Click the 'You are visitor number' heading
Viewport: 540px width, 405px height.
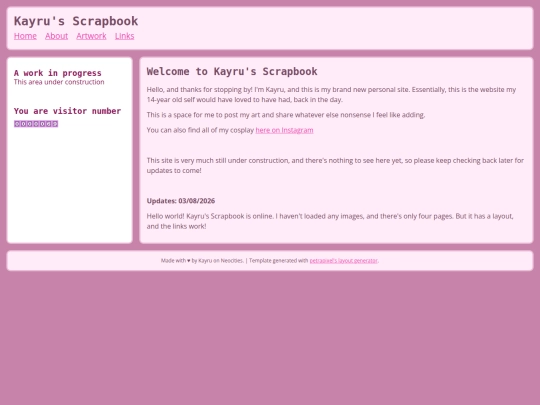click(68, 111)
